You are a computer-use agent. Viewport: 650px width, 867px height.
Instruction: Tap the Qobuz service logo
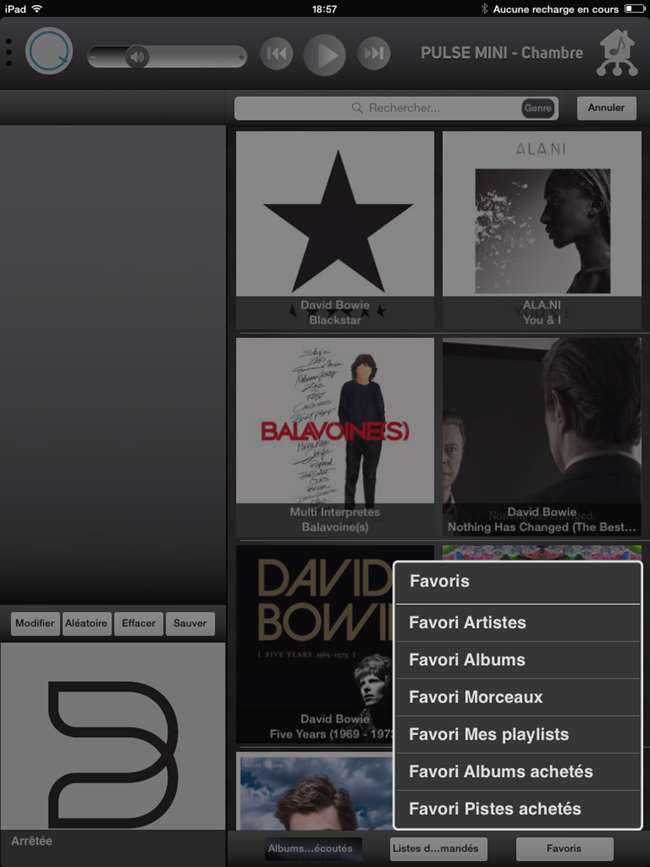tap(49, 51)
